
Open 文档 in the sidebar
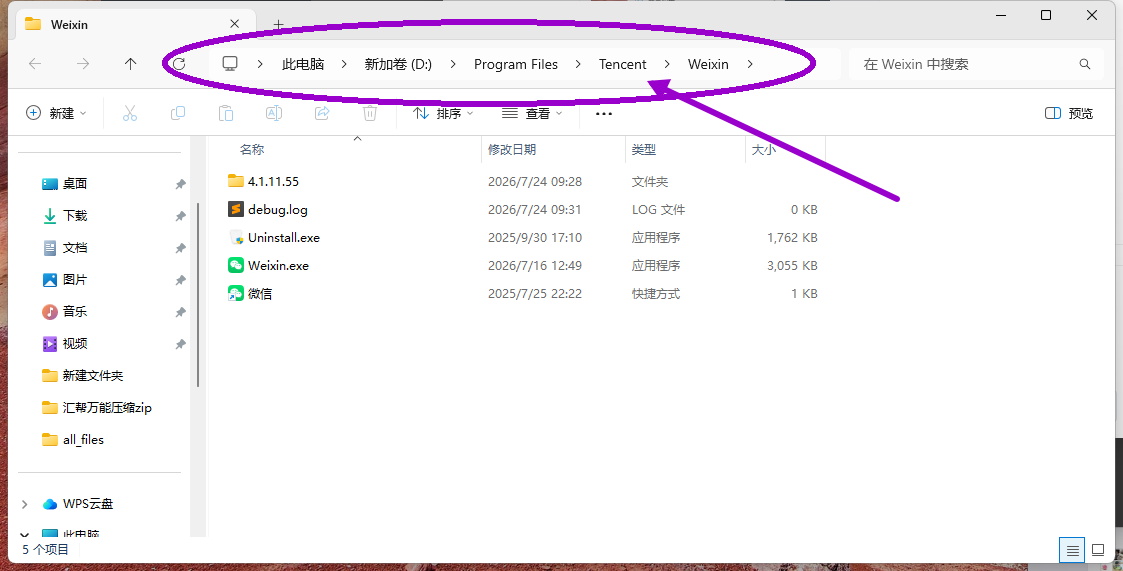[75, 248]
